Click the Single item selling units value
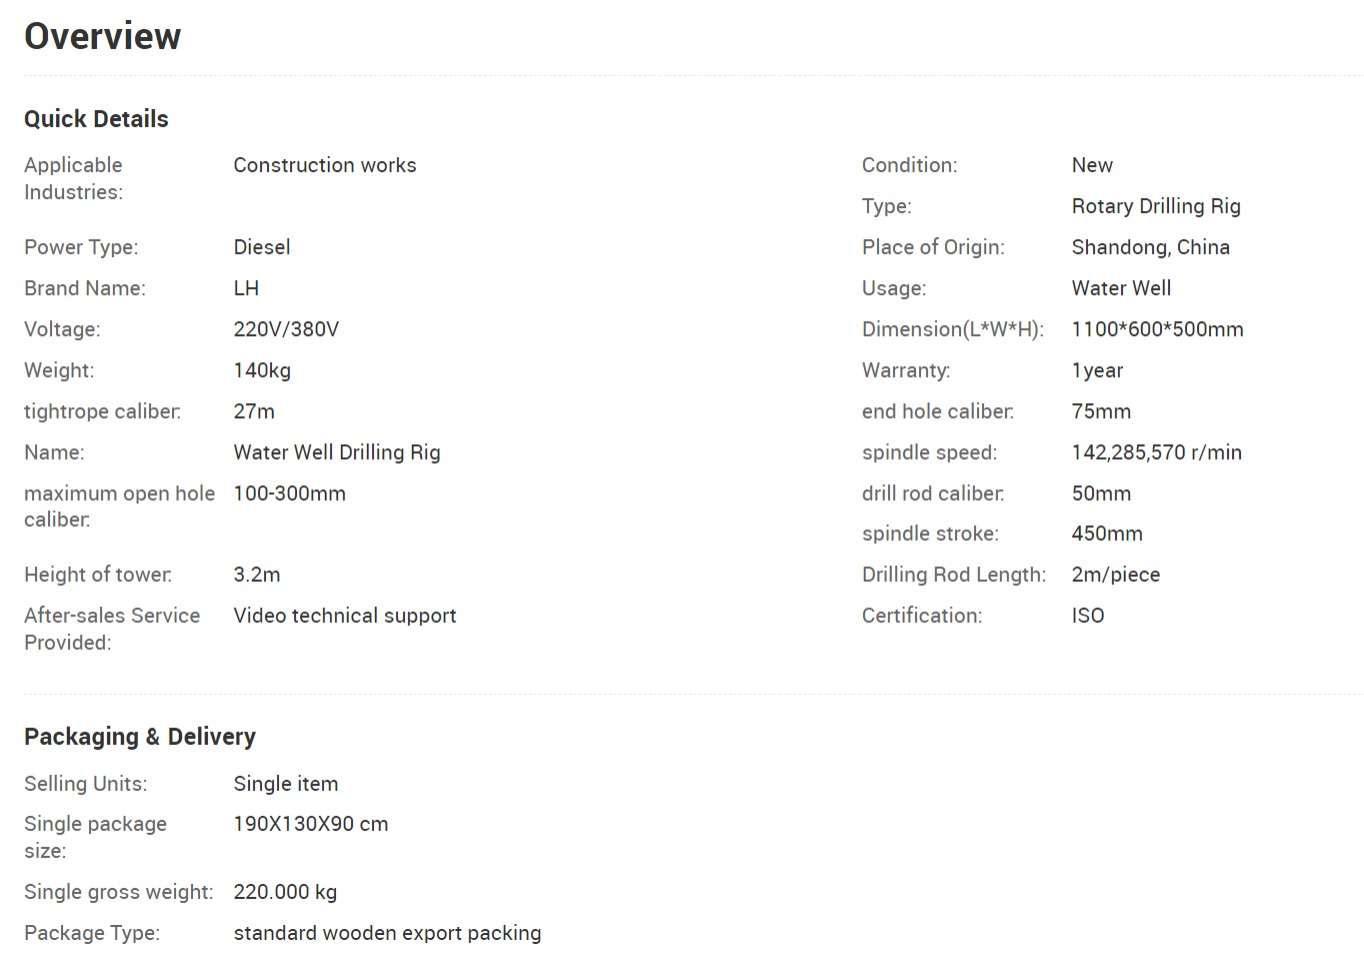The height and width of the screenshot is (969, 1364). 286,784
